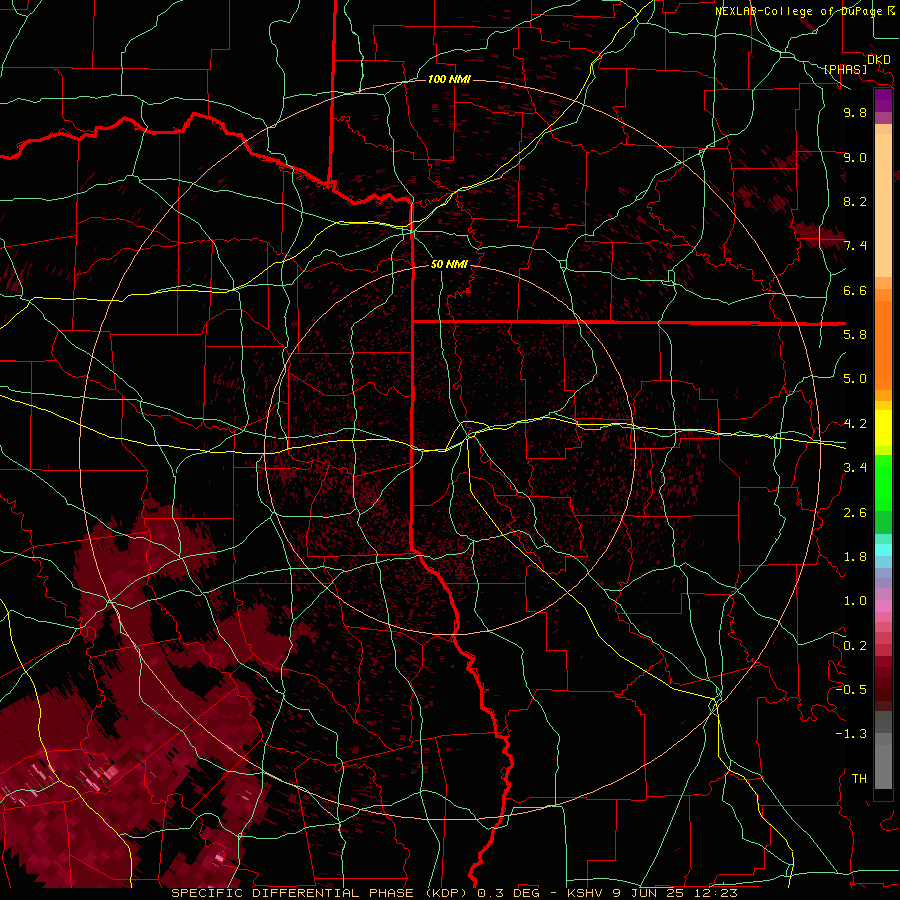
Task: Click the -1.3 value on the color scale
Action: tap(851, 734)
